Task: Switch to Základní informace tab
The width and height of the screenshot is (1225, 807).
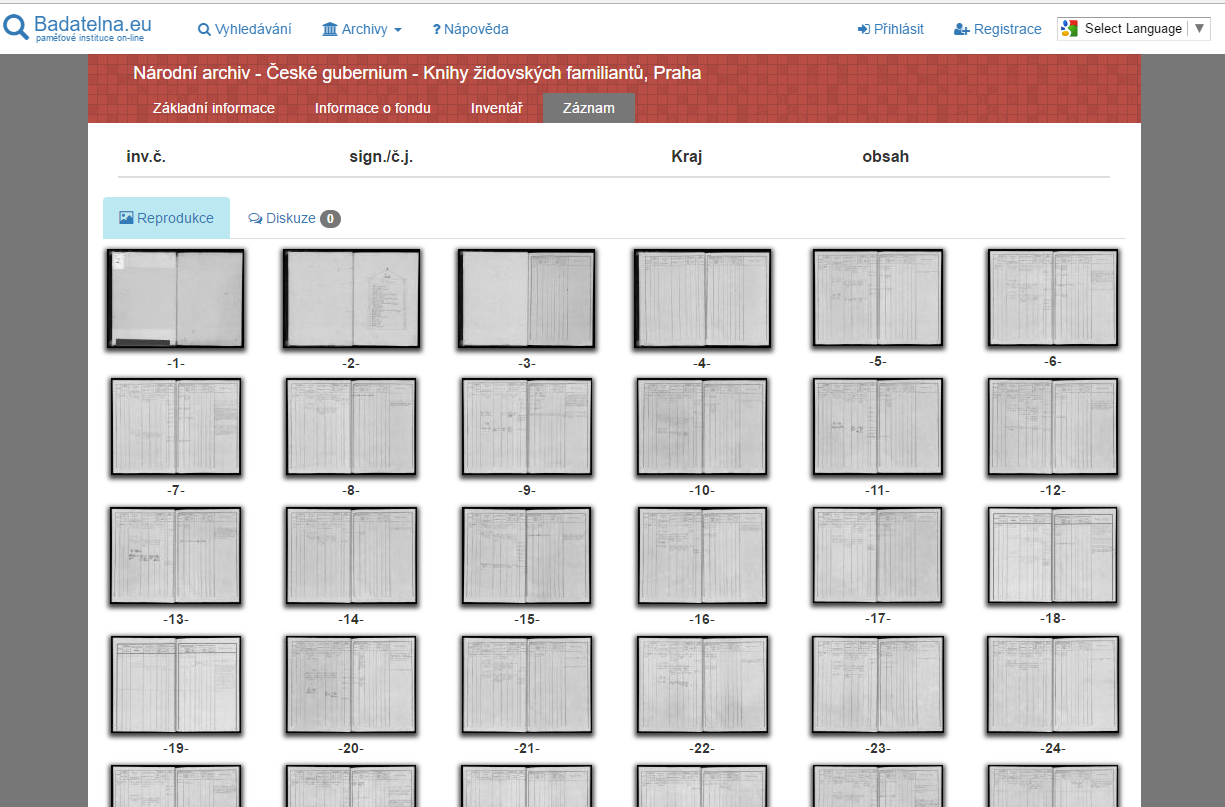Action: 214,108
